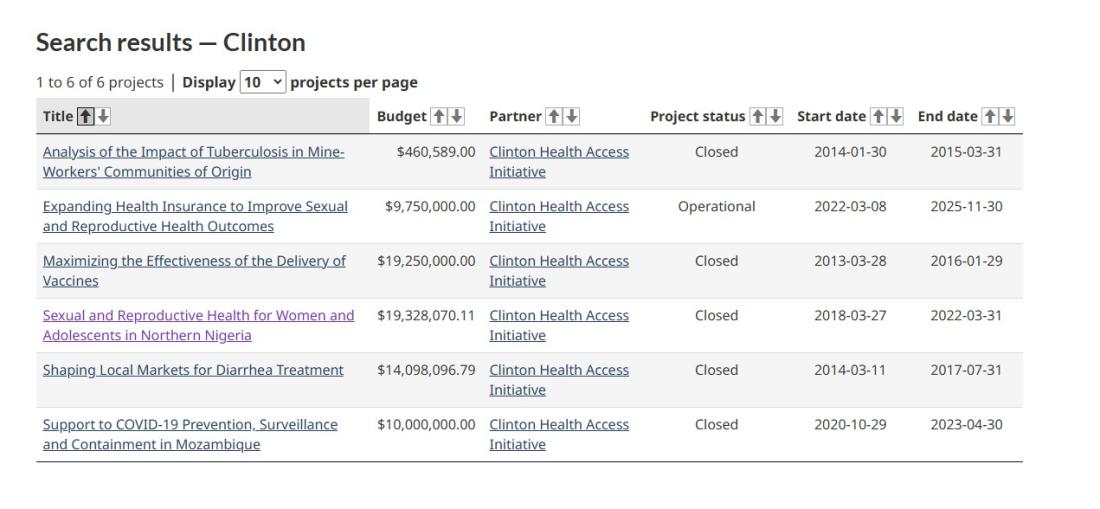Open Shaping Local Markets for Diarrhea Treatment

[193, 370]
